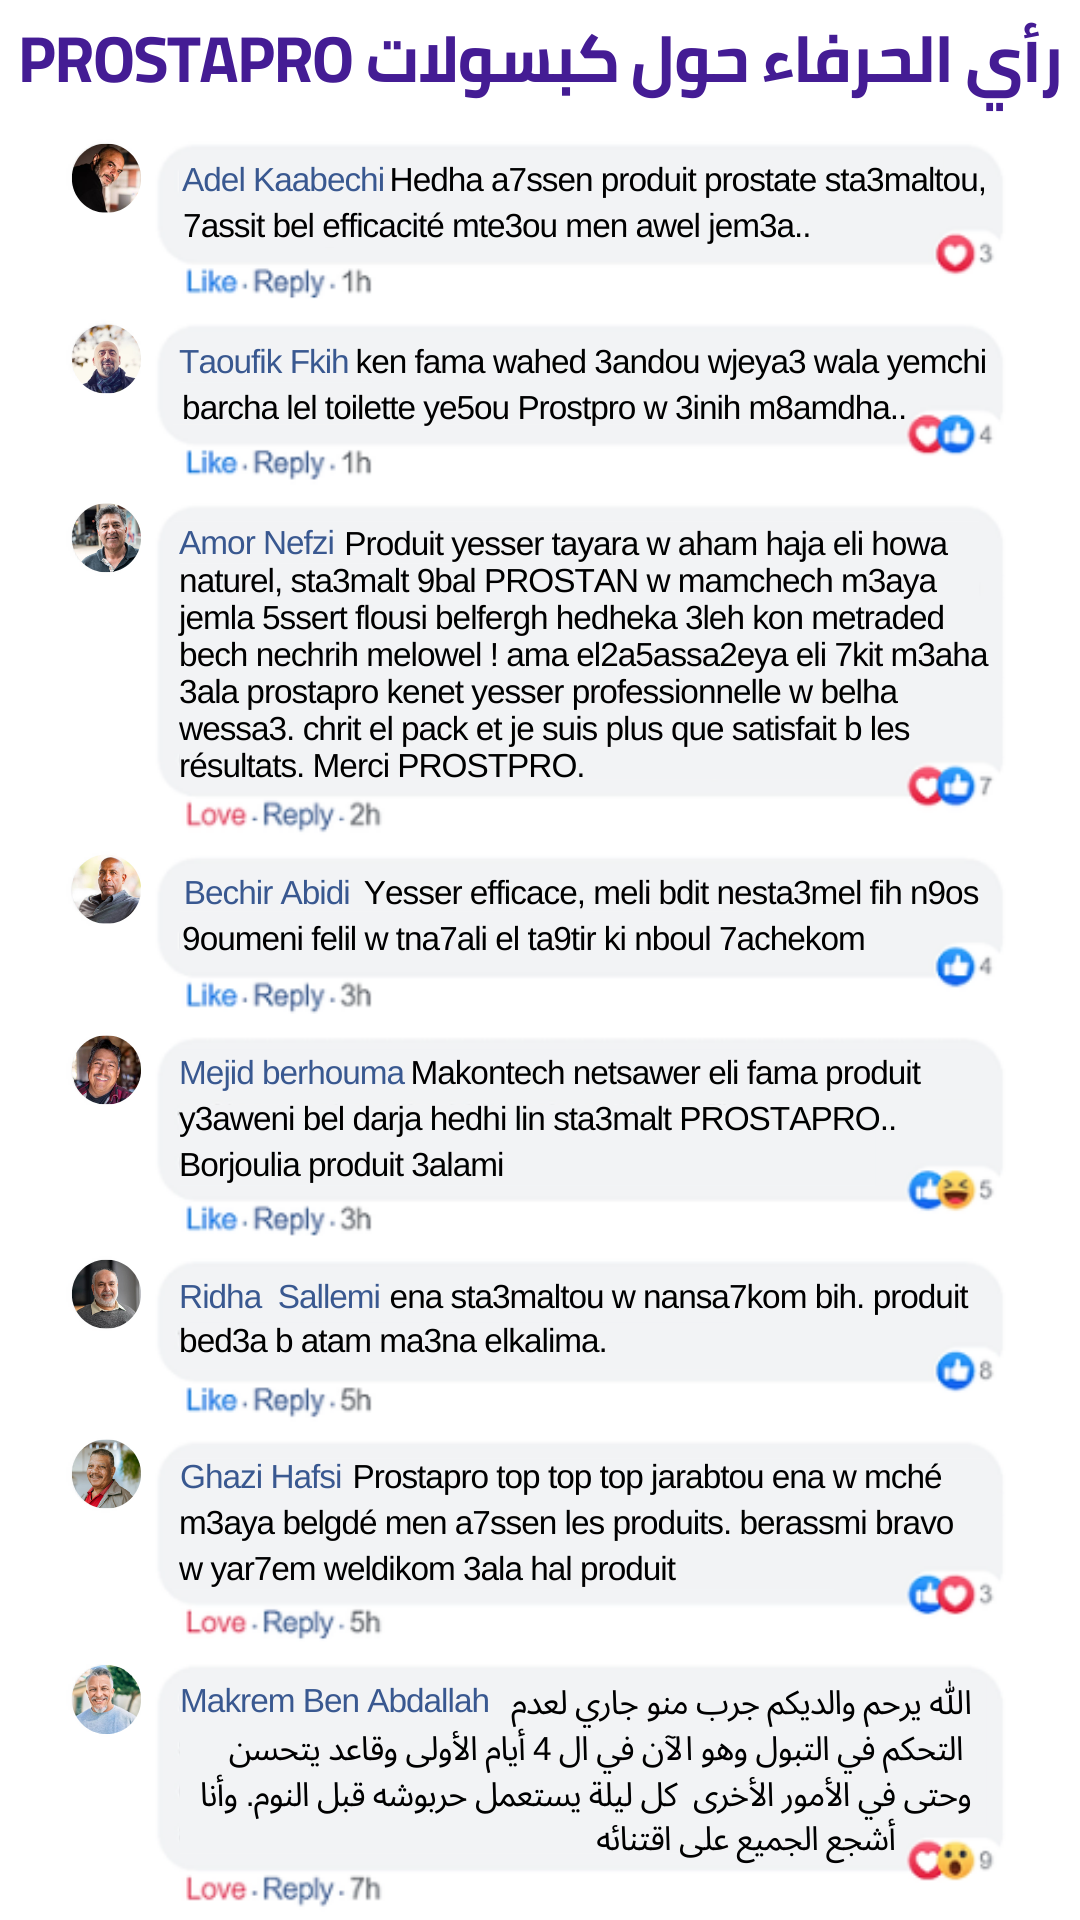Reply to Taoufik Fkih's comment
This screenshot has height=1920, width=1080.
pos(289,463)
